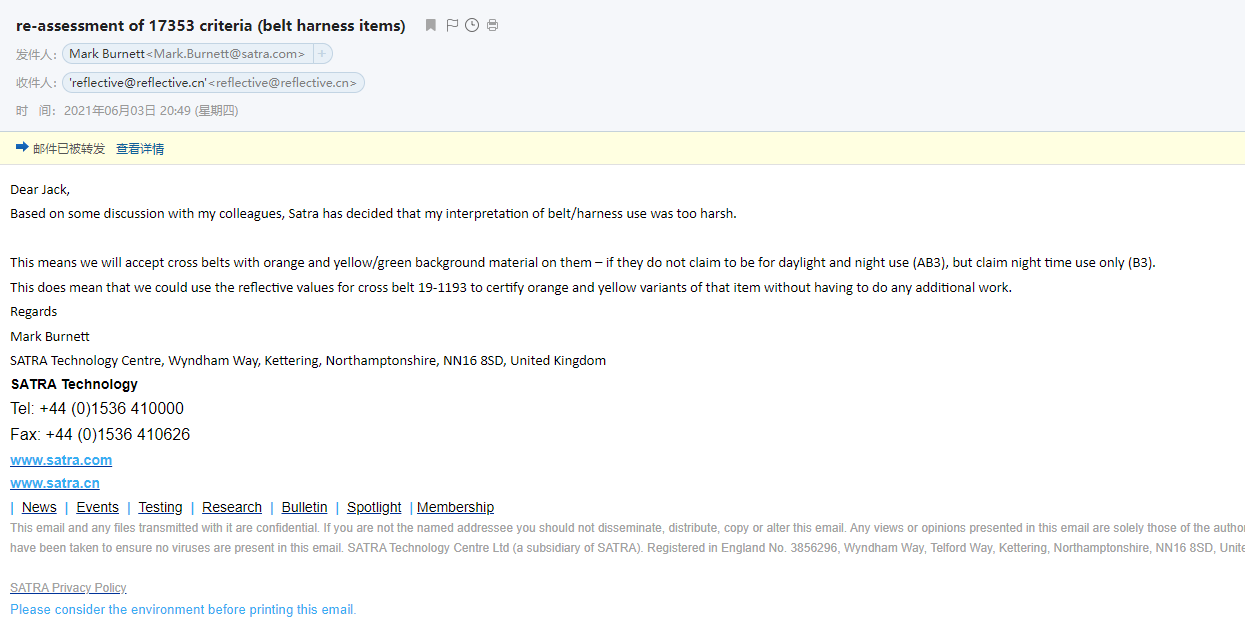
Task: Visit www.satra.com
Action: tap(61, 459)
